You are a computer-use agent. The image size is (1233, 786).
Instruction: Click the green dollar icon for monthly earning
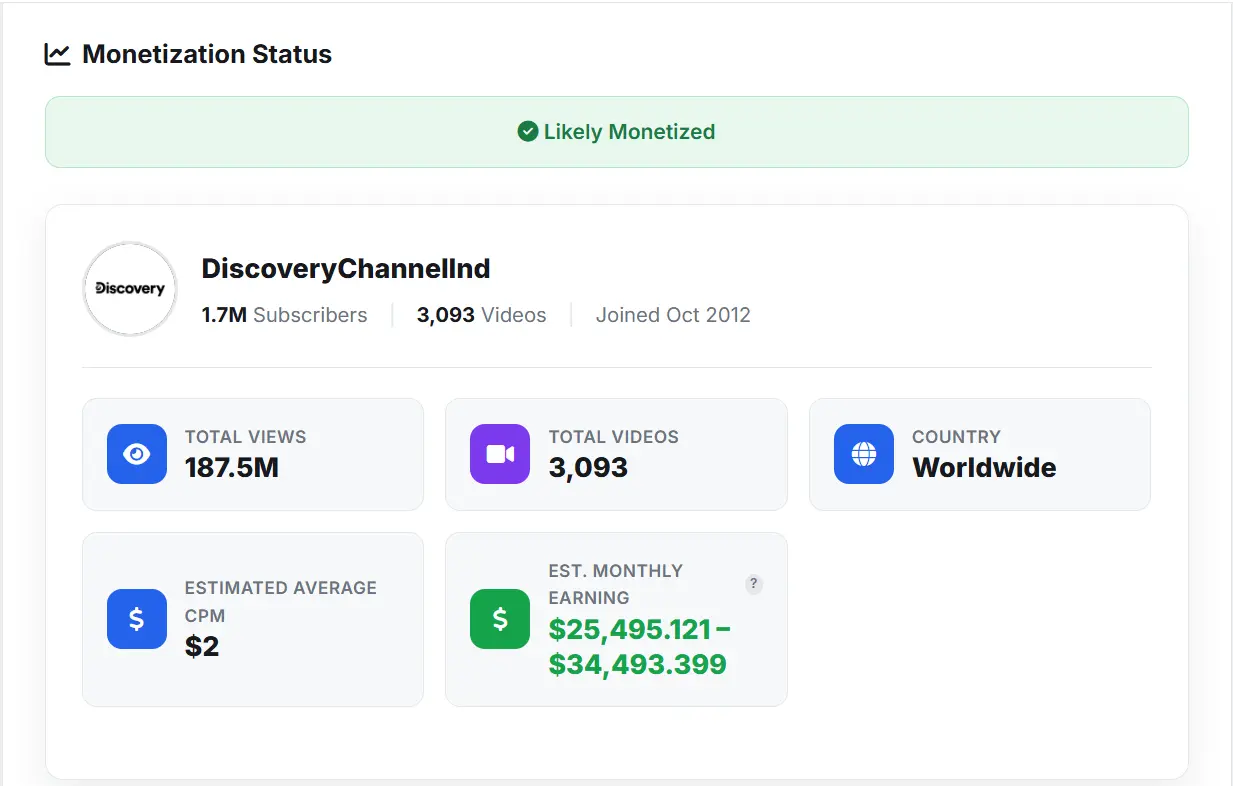click(500, 619)
